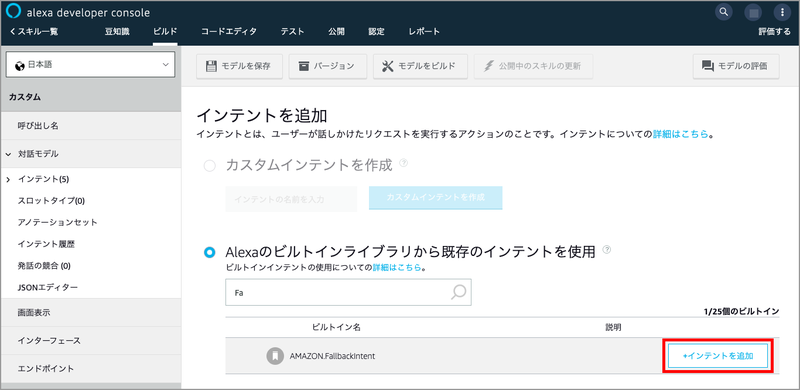Select the カスタムインテントを作成 radio button
The image size is (800, 390).
pyautogui.click(x=210, y=166)
